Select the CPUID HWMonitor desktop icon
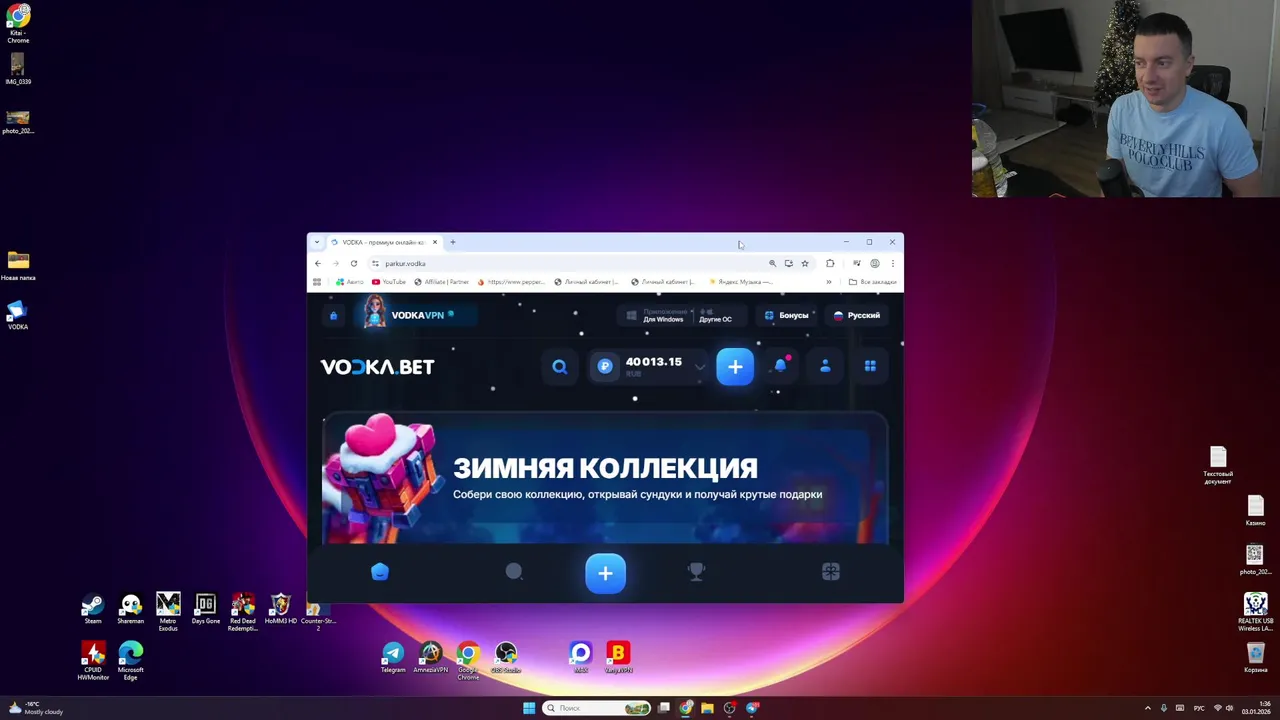This screenshot has width=1280, height=720. 93,661
